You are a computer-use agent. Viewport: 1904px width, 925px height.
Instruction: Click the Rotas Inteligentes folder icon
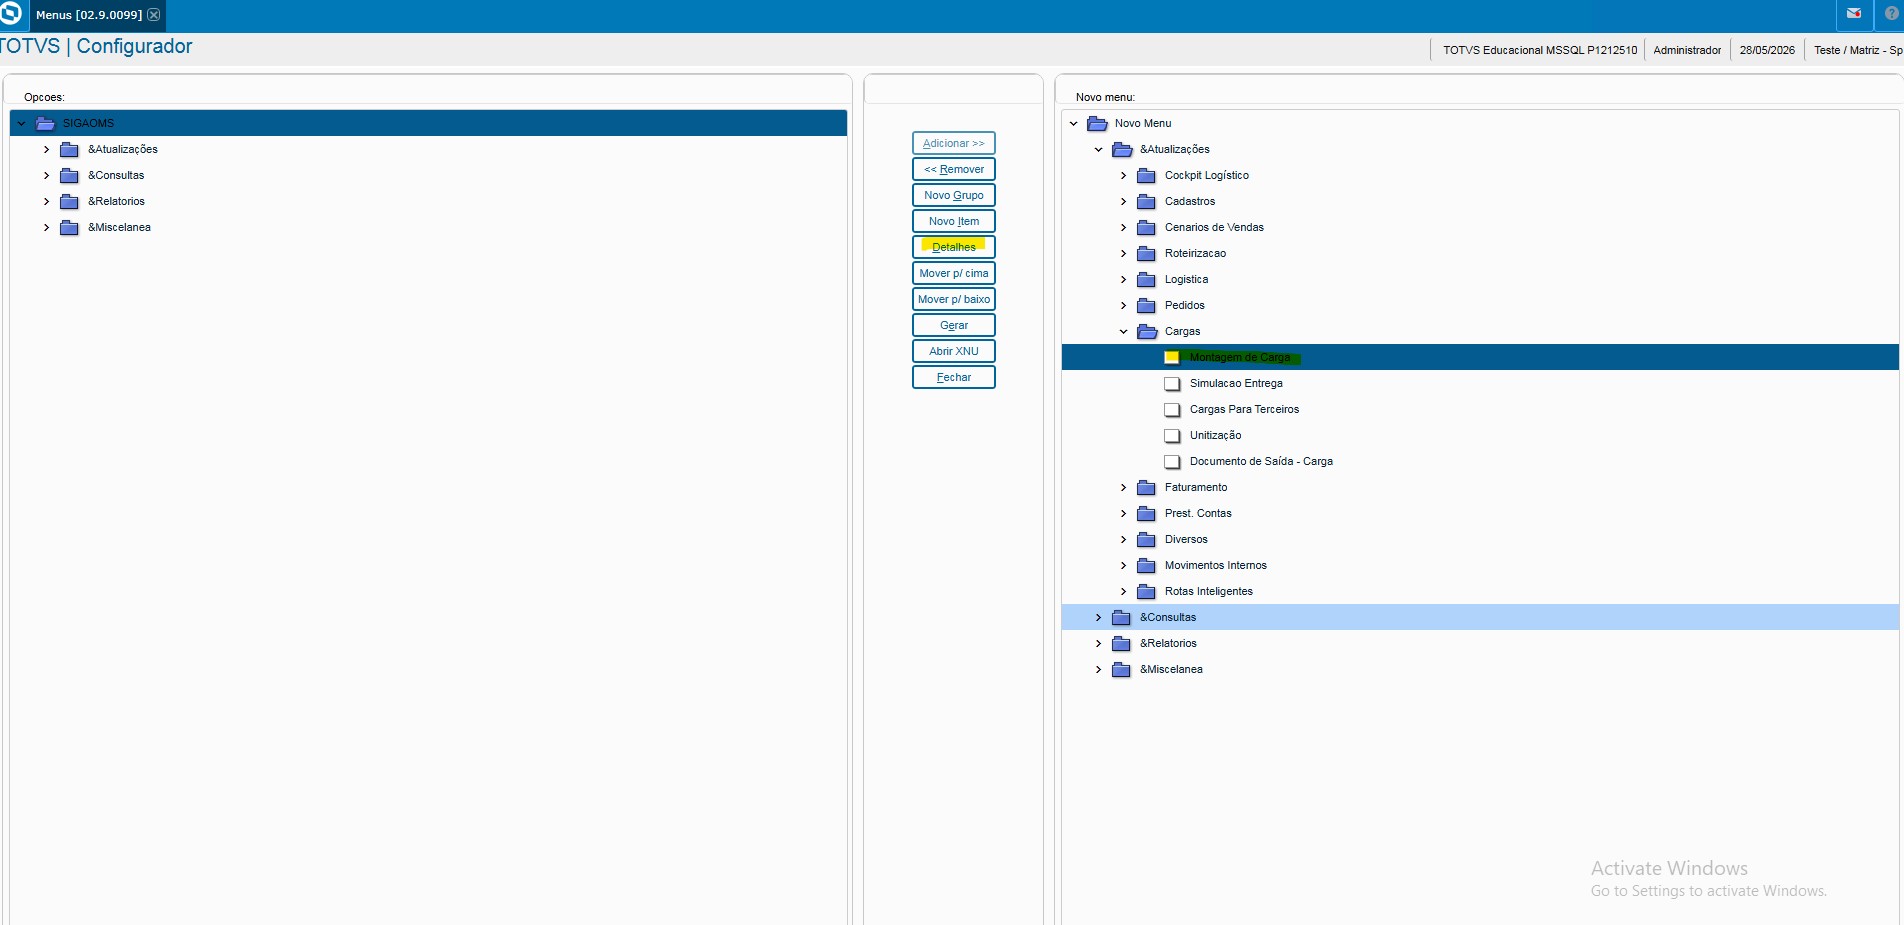(x=1146, y=591)
